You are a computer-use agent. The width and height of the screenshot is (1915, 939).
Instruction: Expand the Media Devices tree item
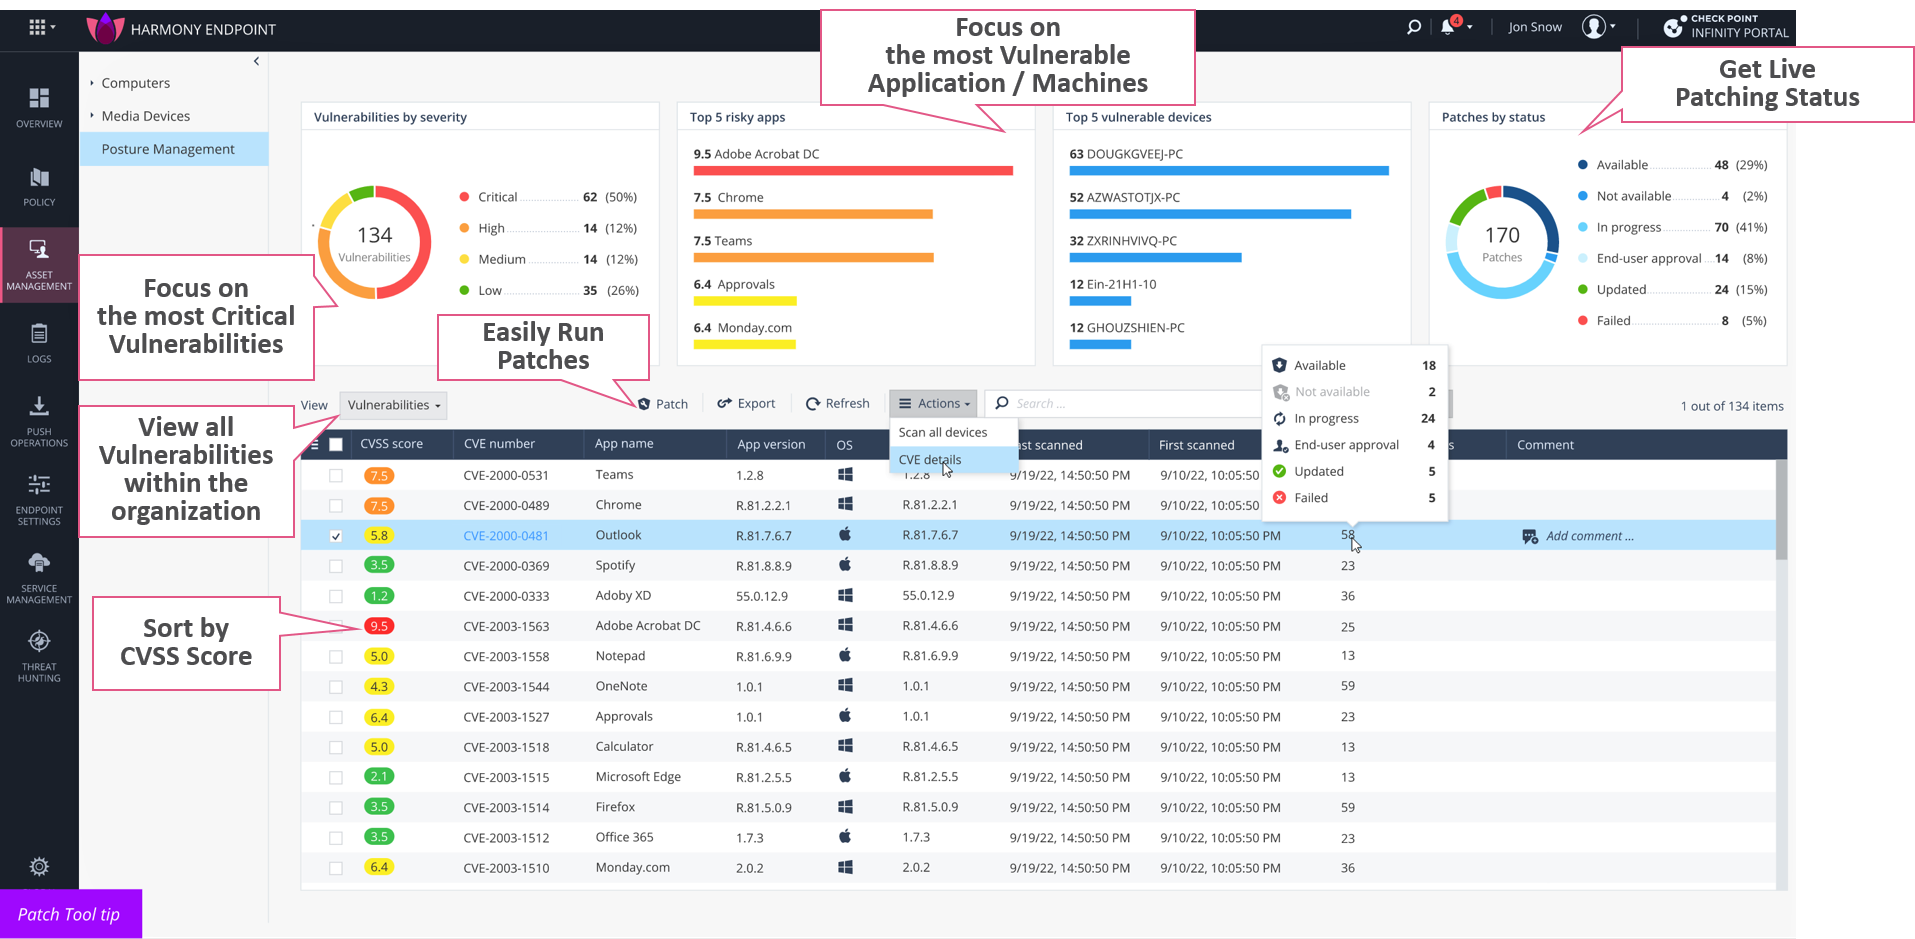pos(92,116)
